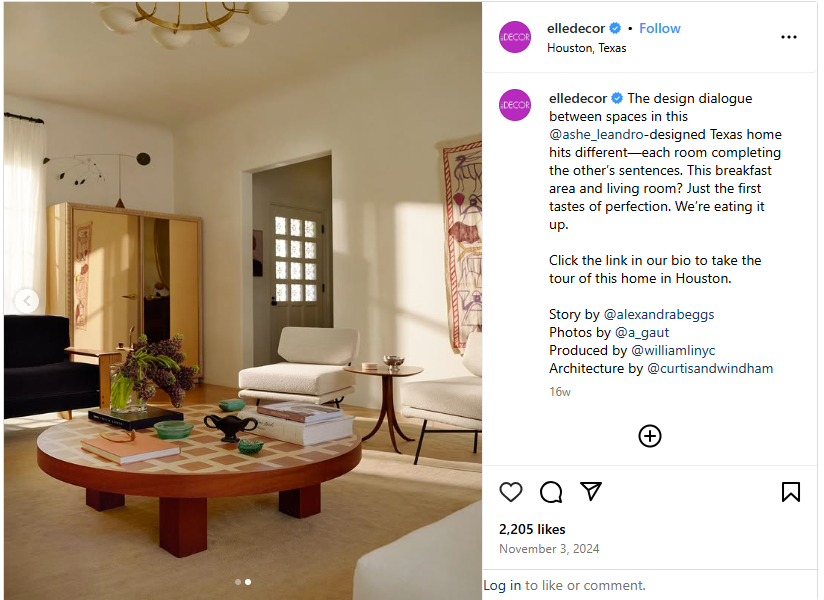Like the post with the heart icon
The image size is (824, 600).
coord(510,492)
